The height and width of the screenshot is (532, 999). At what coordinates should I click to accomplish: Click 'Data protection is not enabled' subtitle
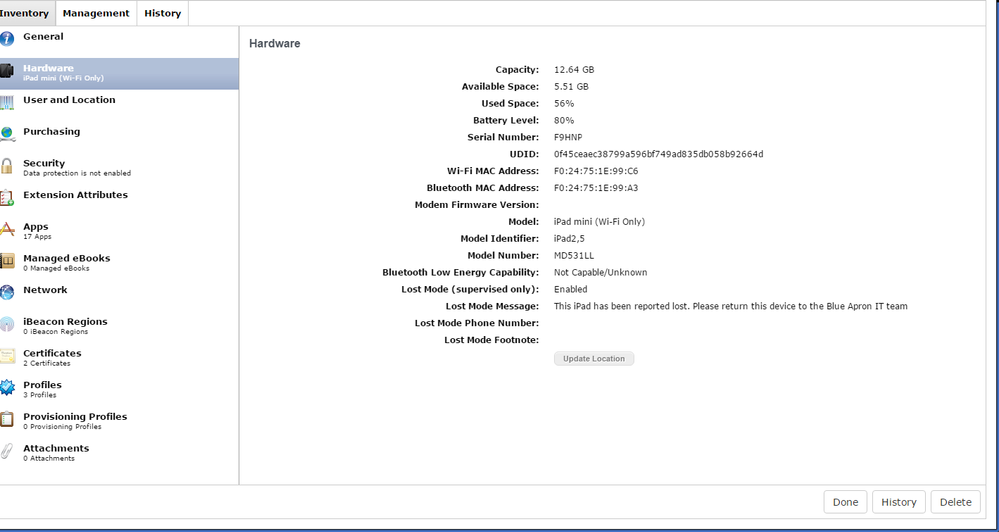[77, 173]
